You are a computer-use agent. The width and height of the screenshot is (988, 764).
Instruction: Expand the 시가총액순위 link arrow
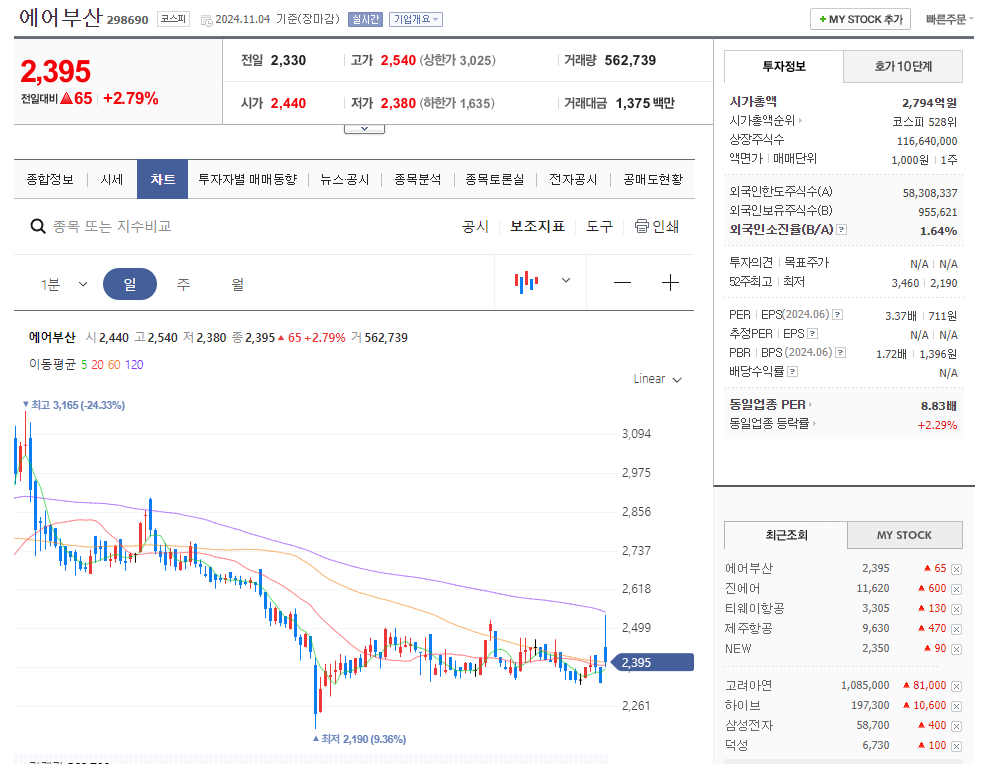click(x=800, y=120)
